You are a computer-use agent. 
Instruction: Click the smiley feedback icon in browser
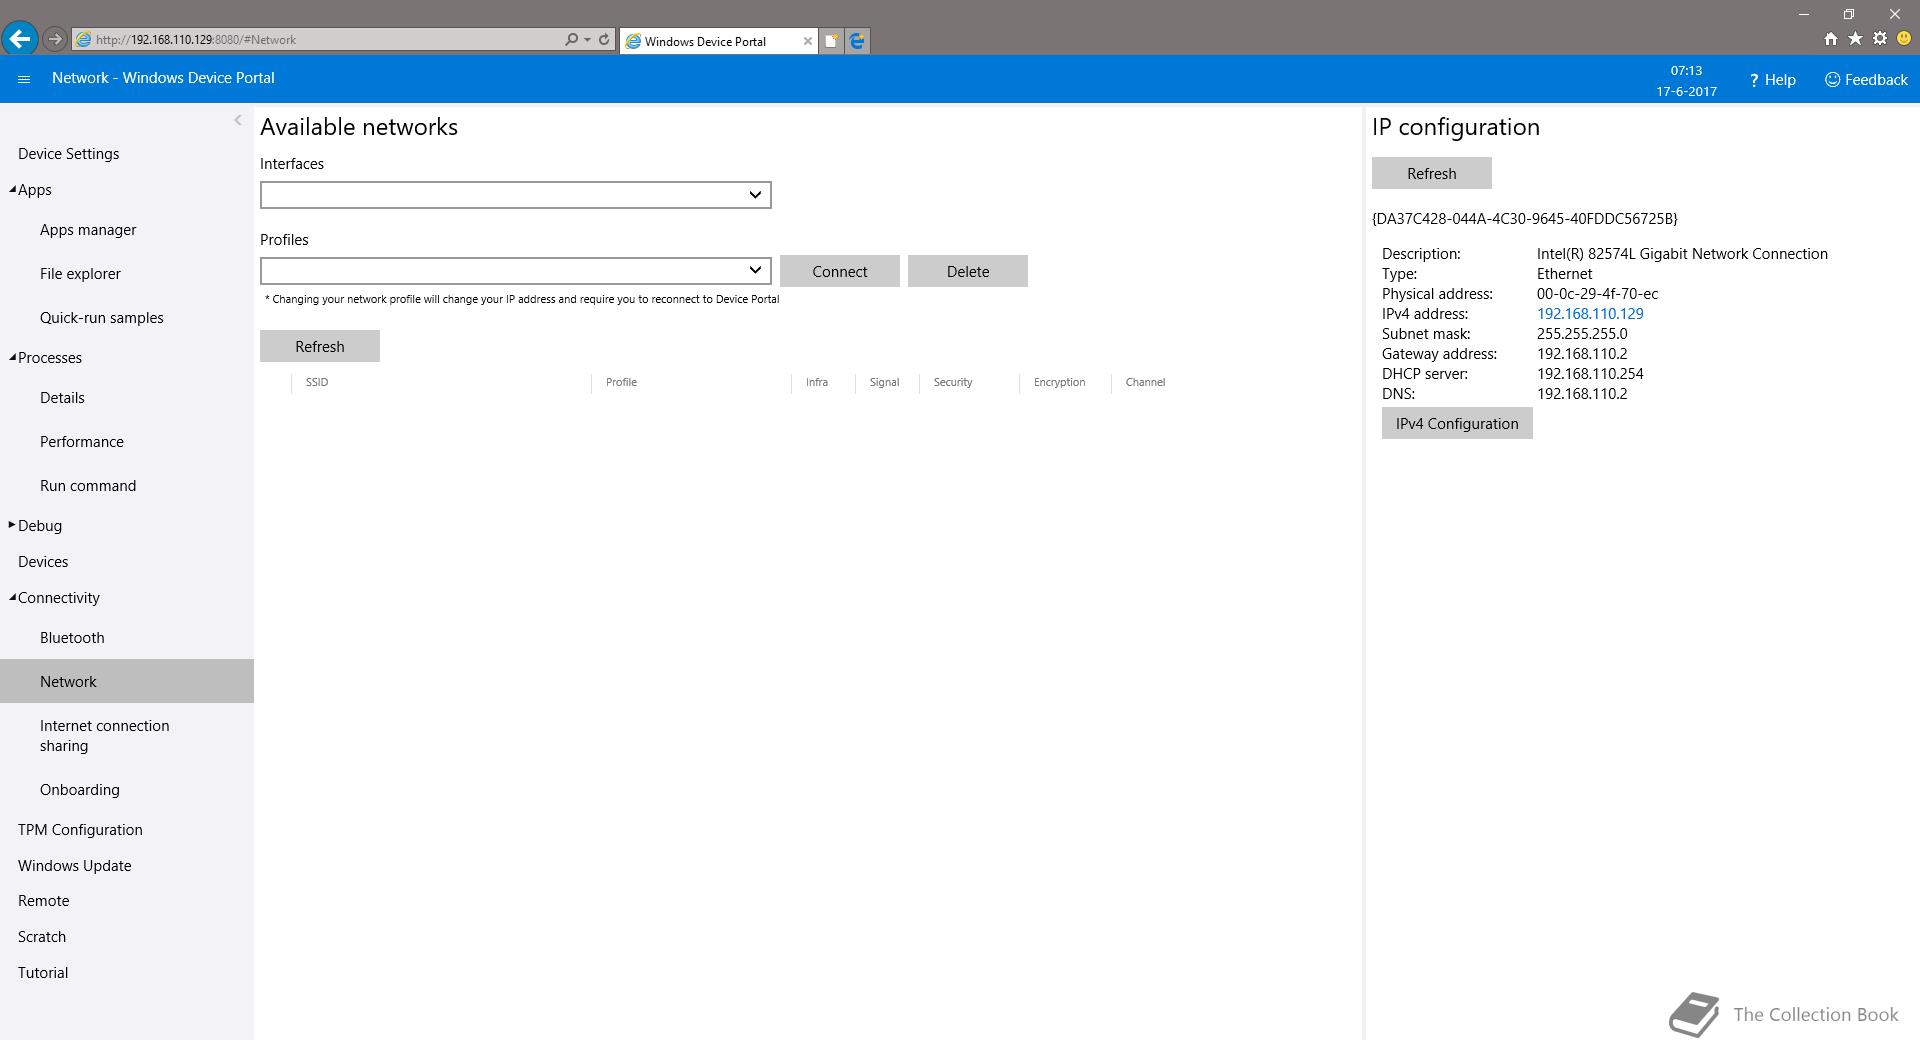tap(1904, 39)
